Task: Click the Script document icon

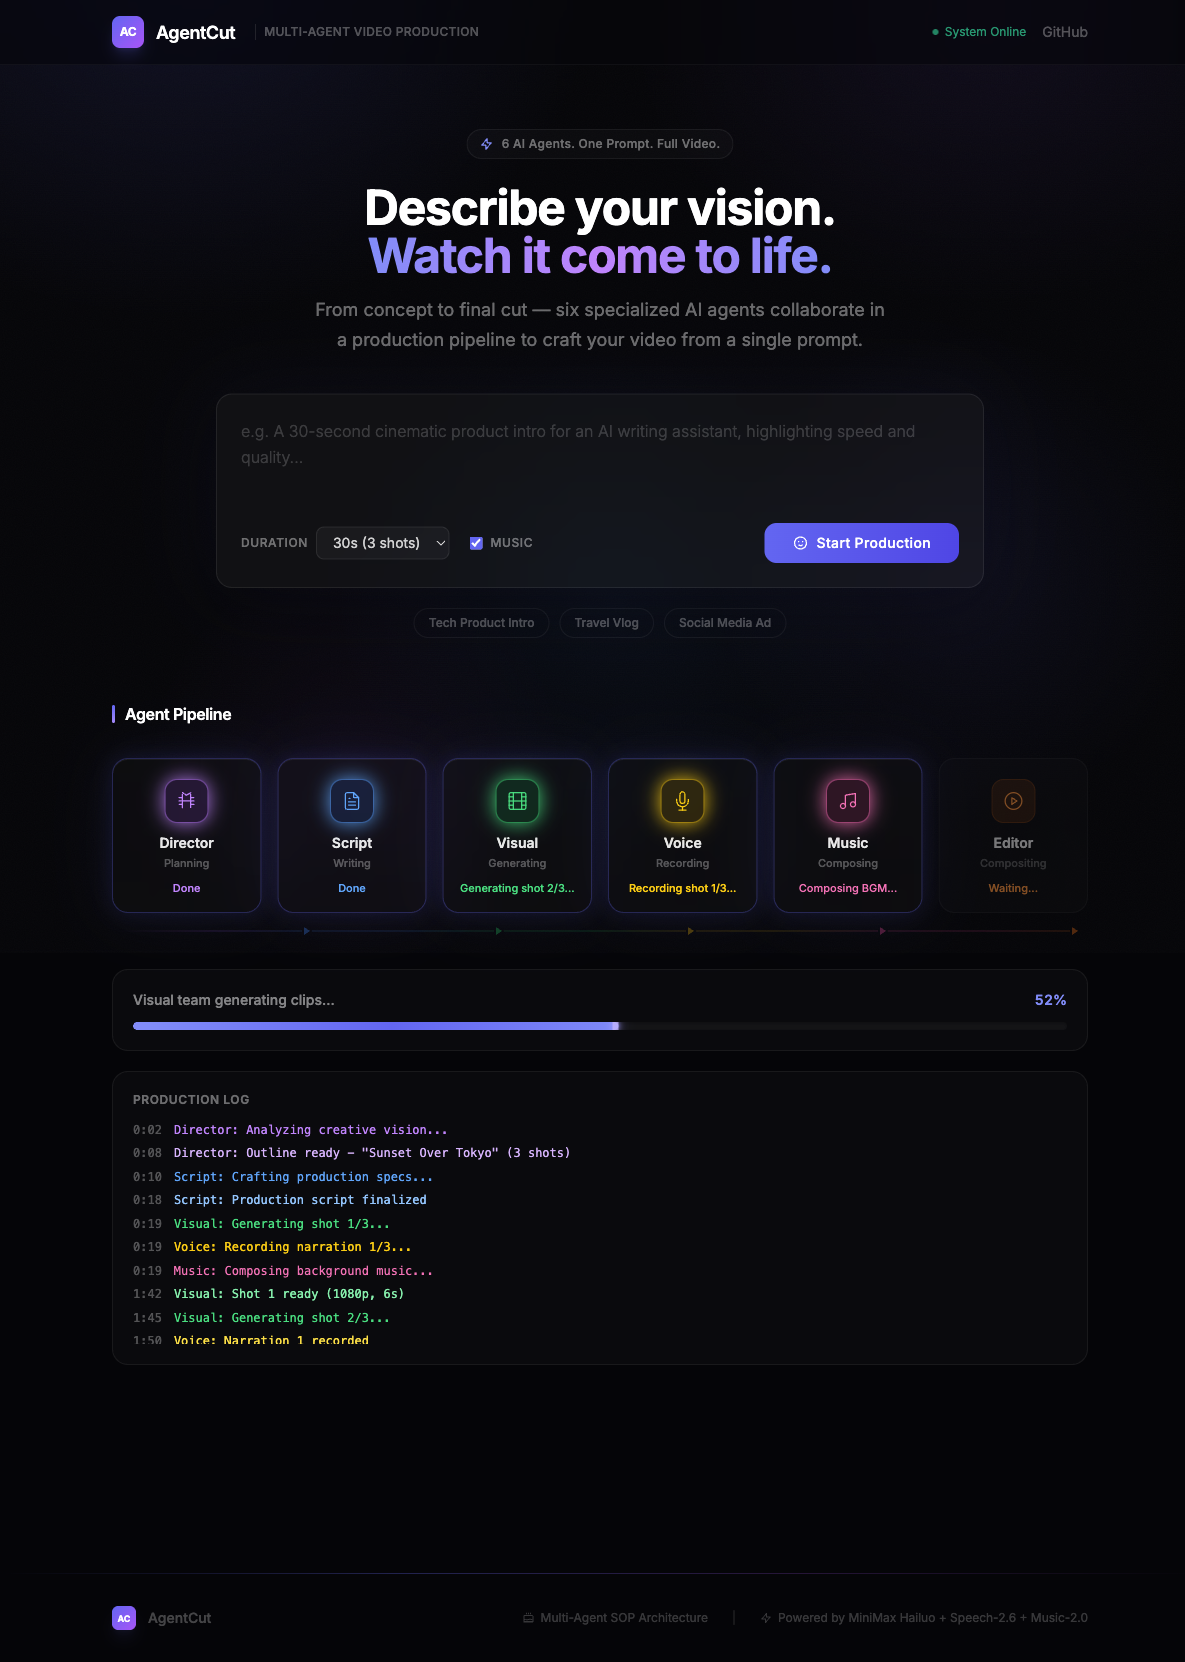Action: pyautogui.click(x=352, y=800)
